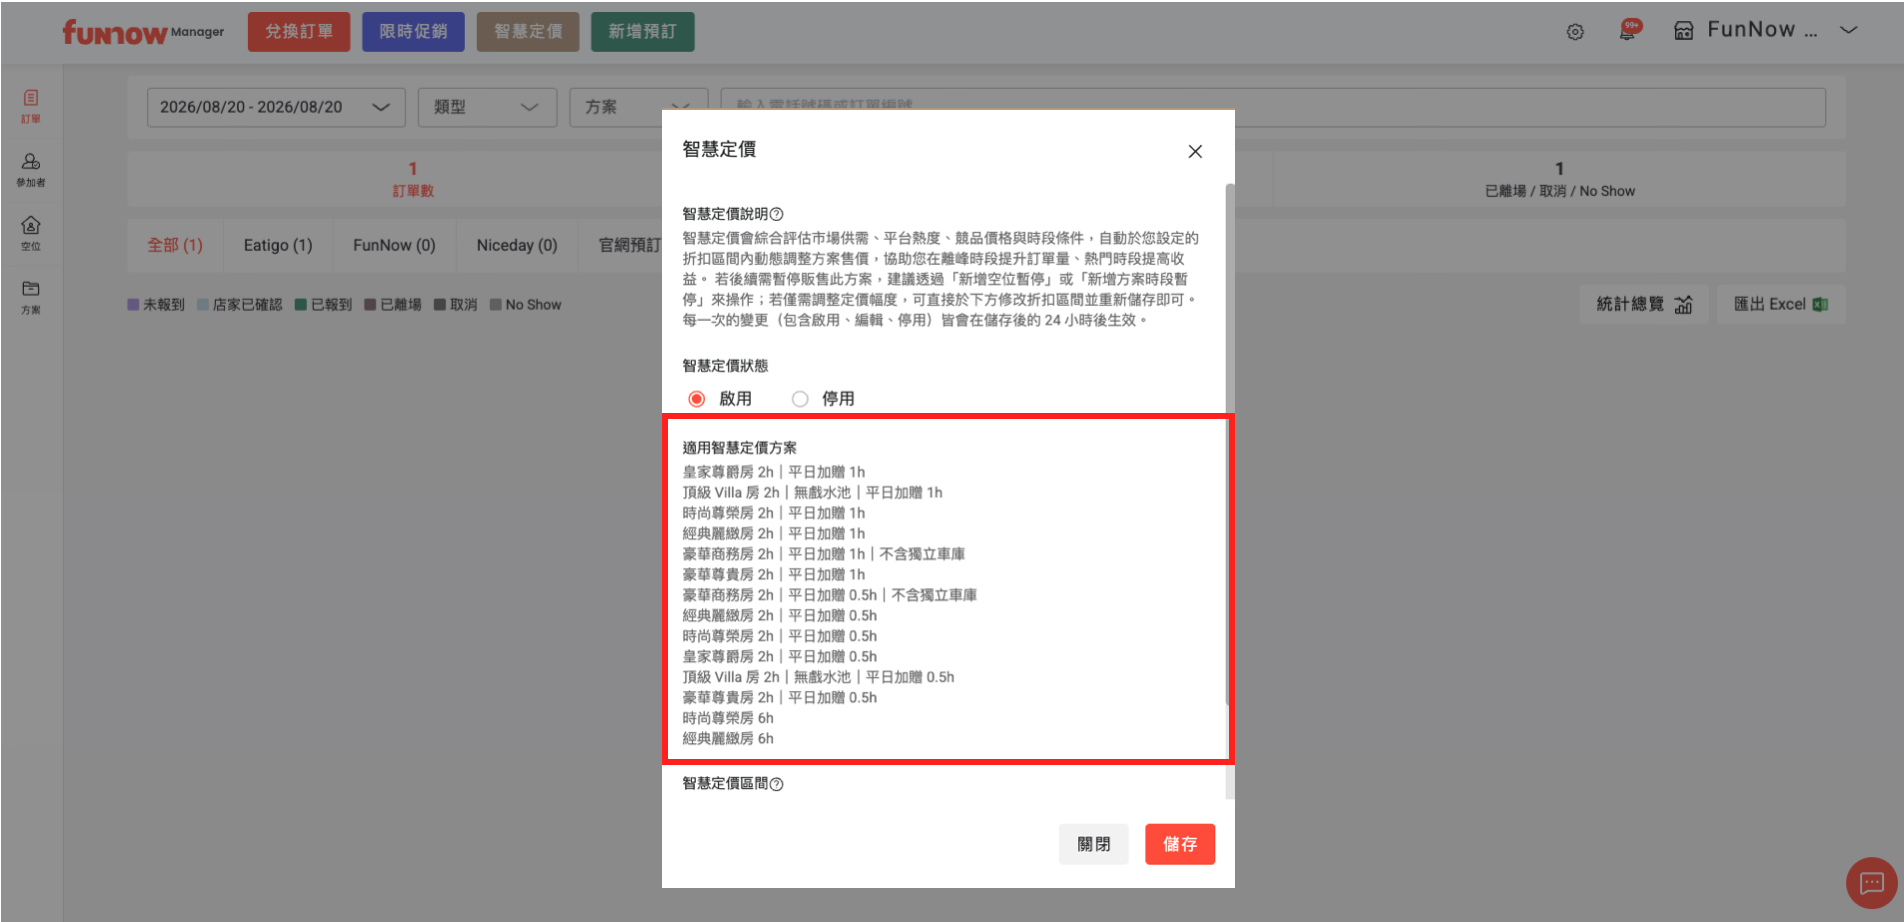1904x922 pixels.
Task: Click the 兌換訂單 button
Action: click(299, 32)
